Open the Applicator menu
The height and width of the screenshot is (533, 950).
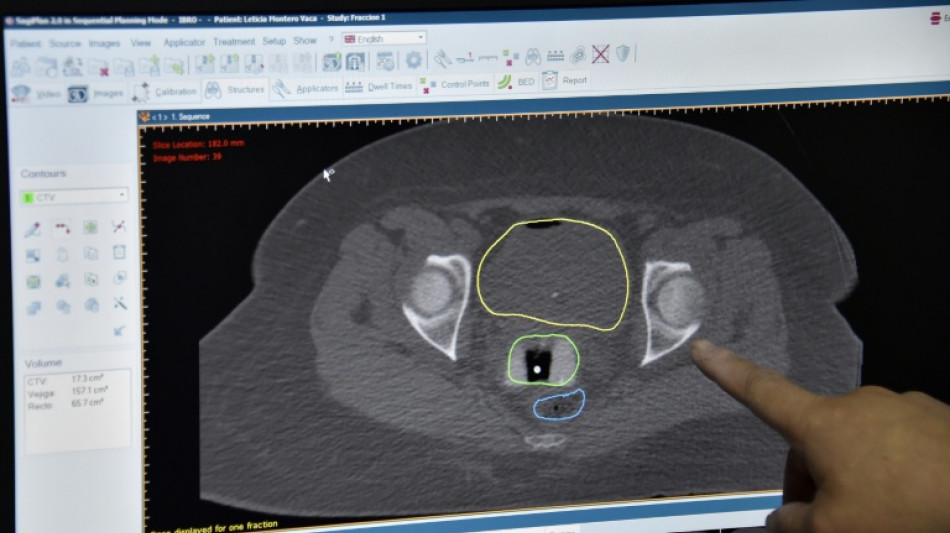pyautogui.click(x=184, y=43)
